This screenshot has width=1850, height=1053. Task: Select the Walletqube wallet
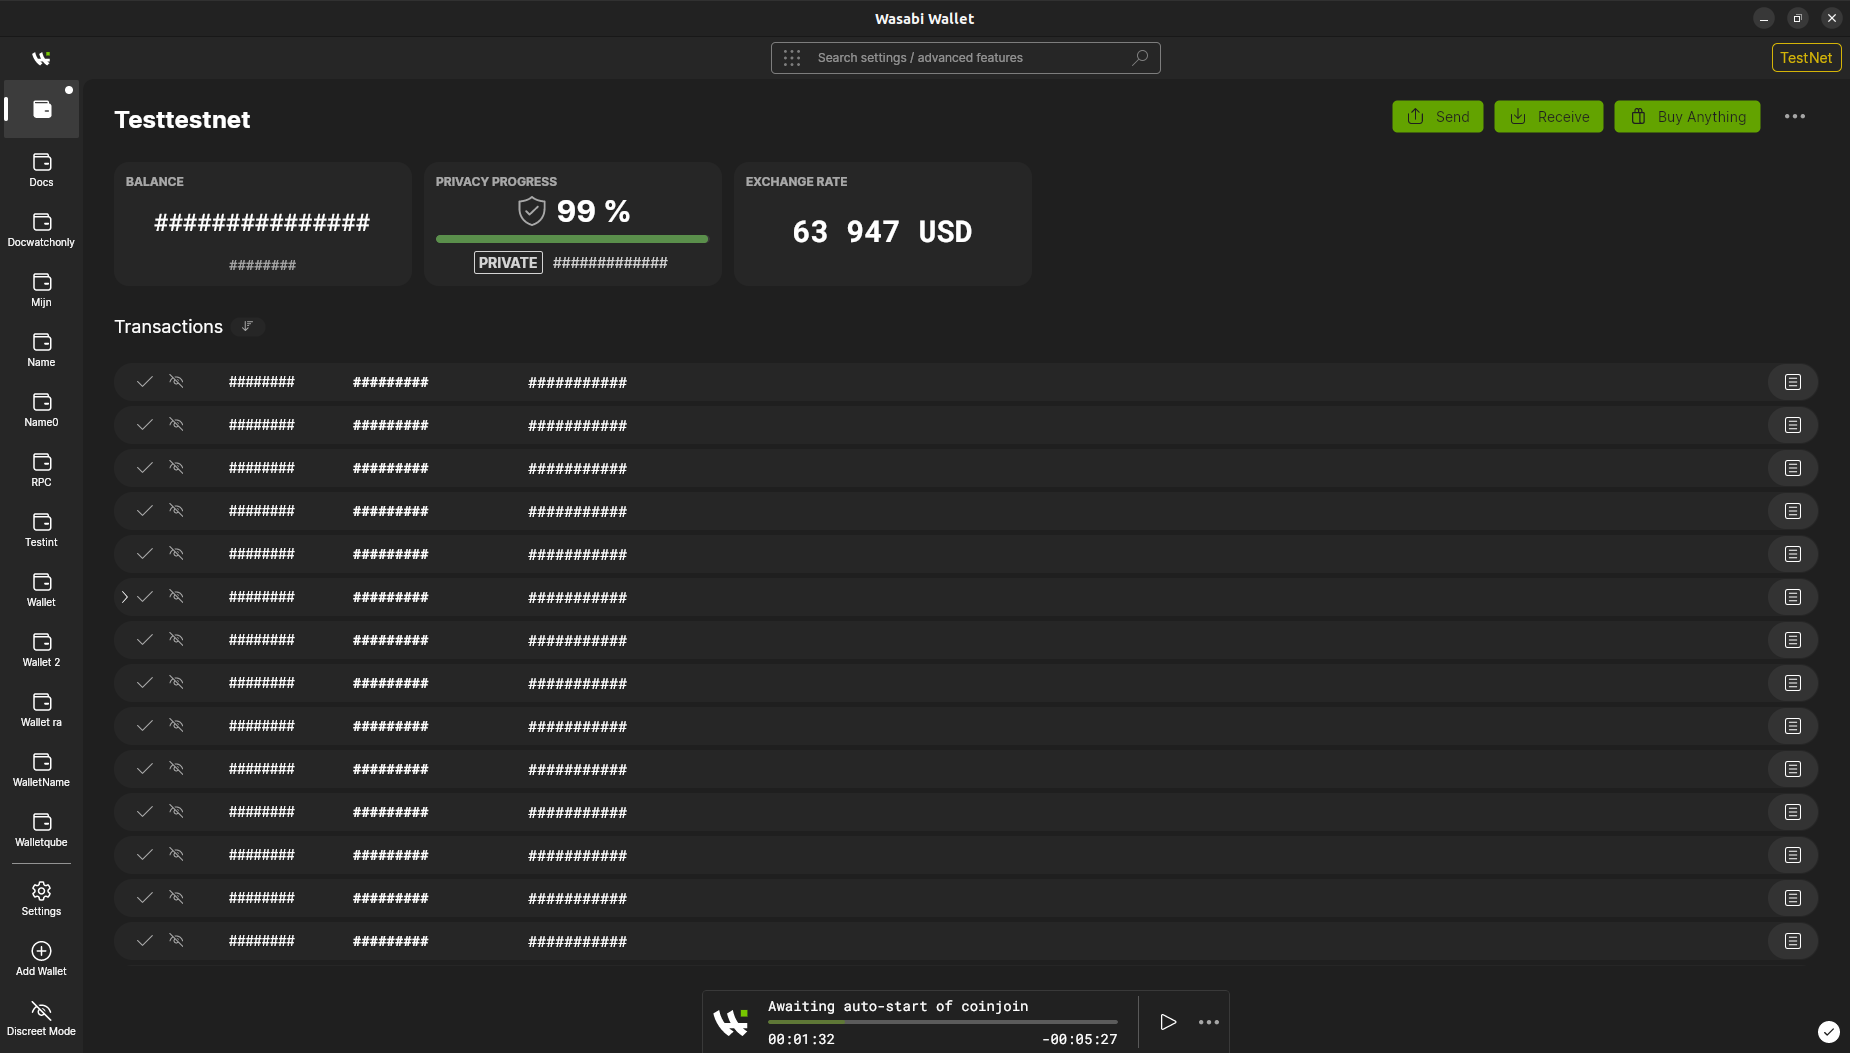[41, 829]
